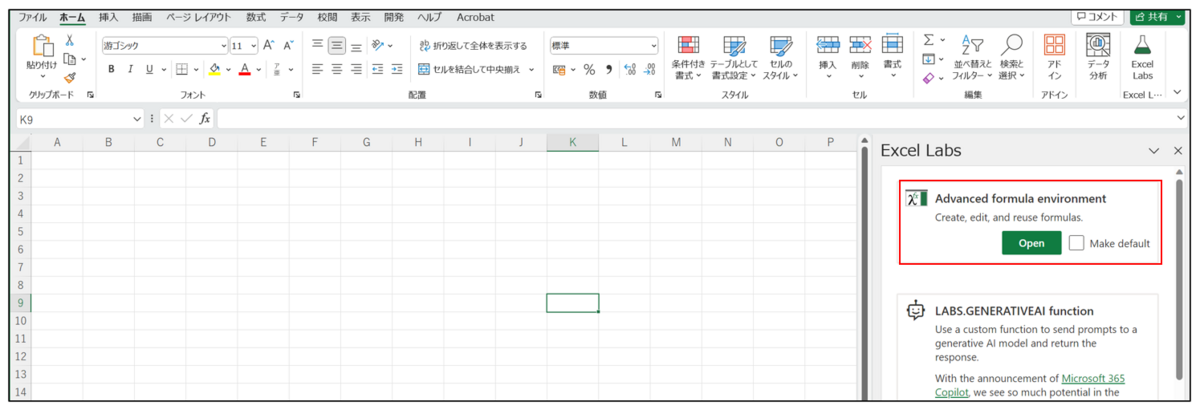The width and height of the screenshot is (1200, 410).
Task: Toggle middle vertical alignment button
Action: point(337,45)
